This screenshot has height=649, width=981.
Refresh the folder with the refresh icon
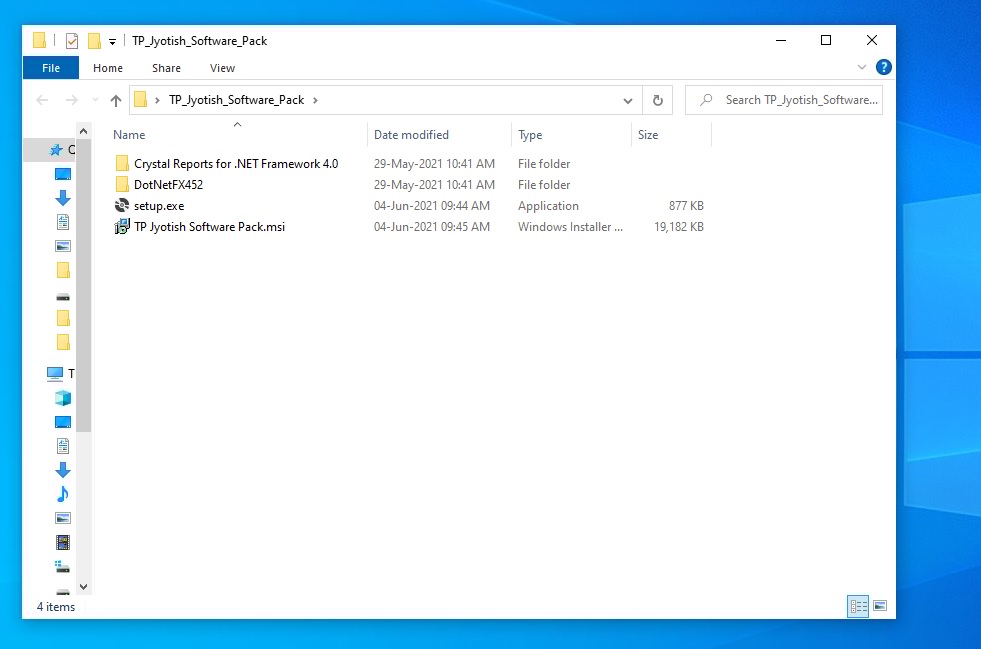tap(657, 100)
